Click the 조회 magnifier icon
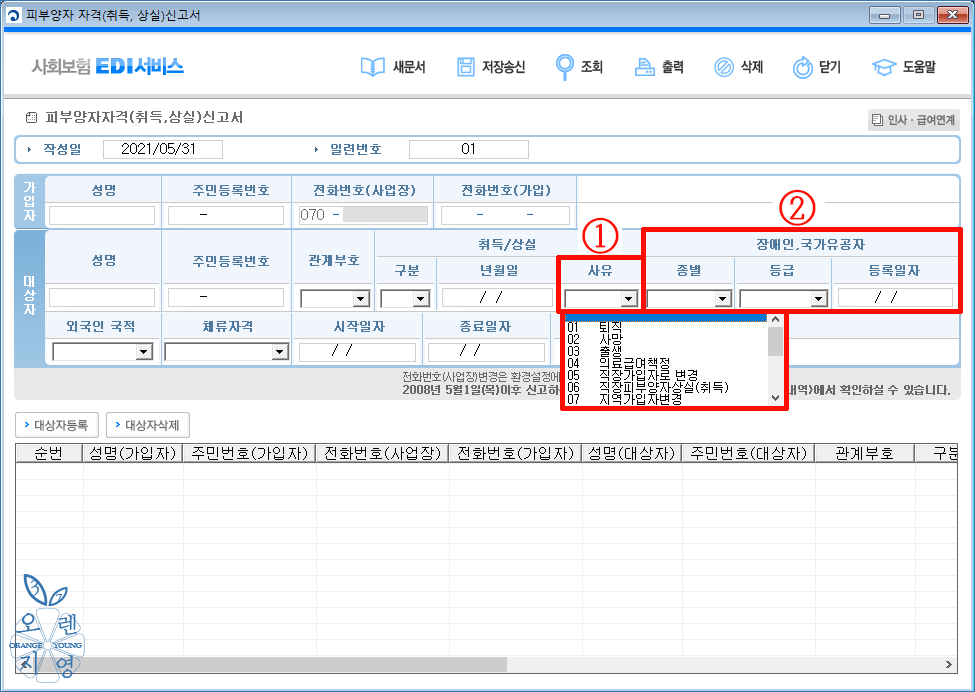975x692 pixels. (565, 67)
